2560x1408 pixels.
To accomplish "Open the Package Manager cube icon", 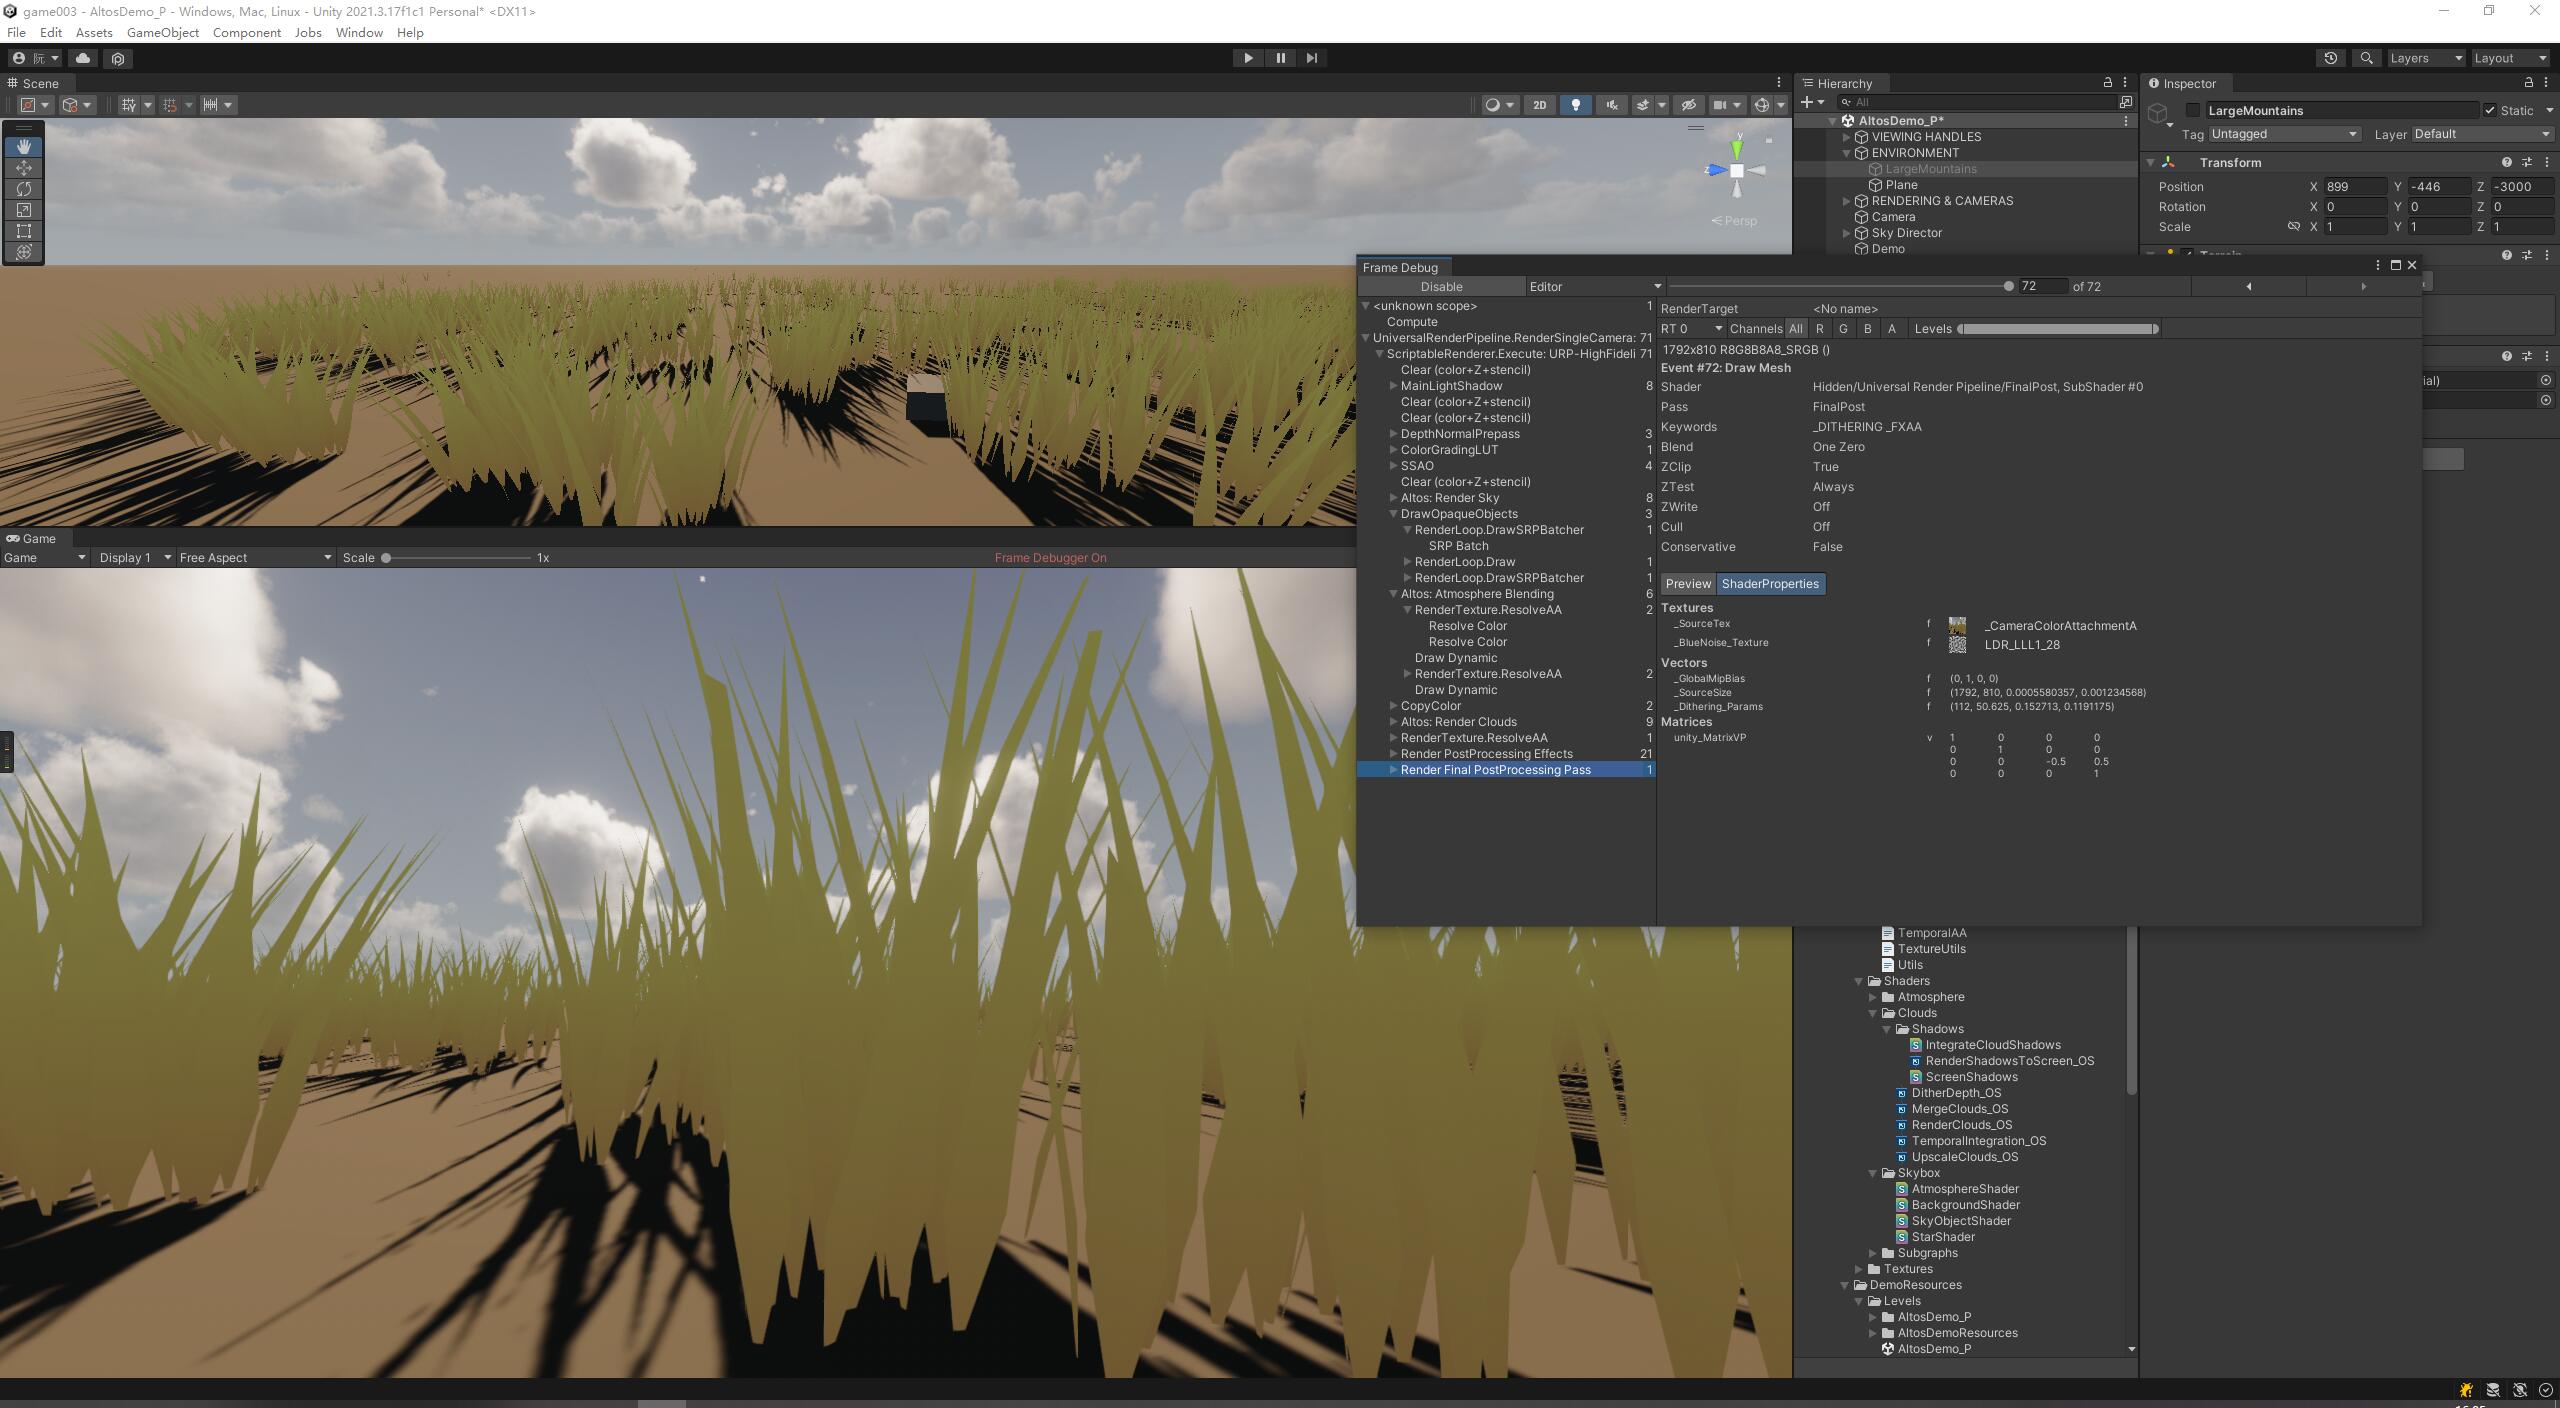I will pyautogui.click(x=118, y=58).
